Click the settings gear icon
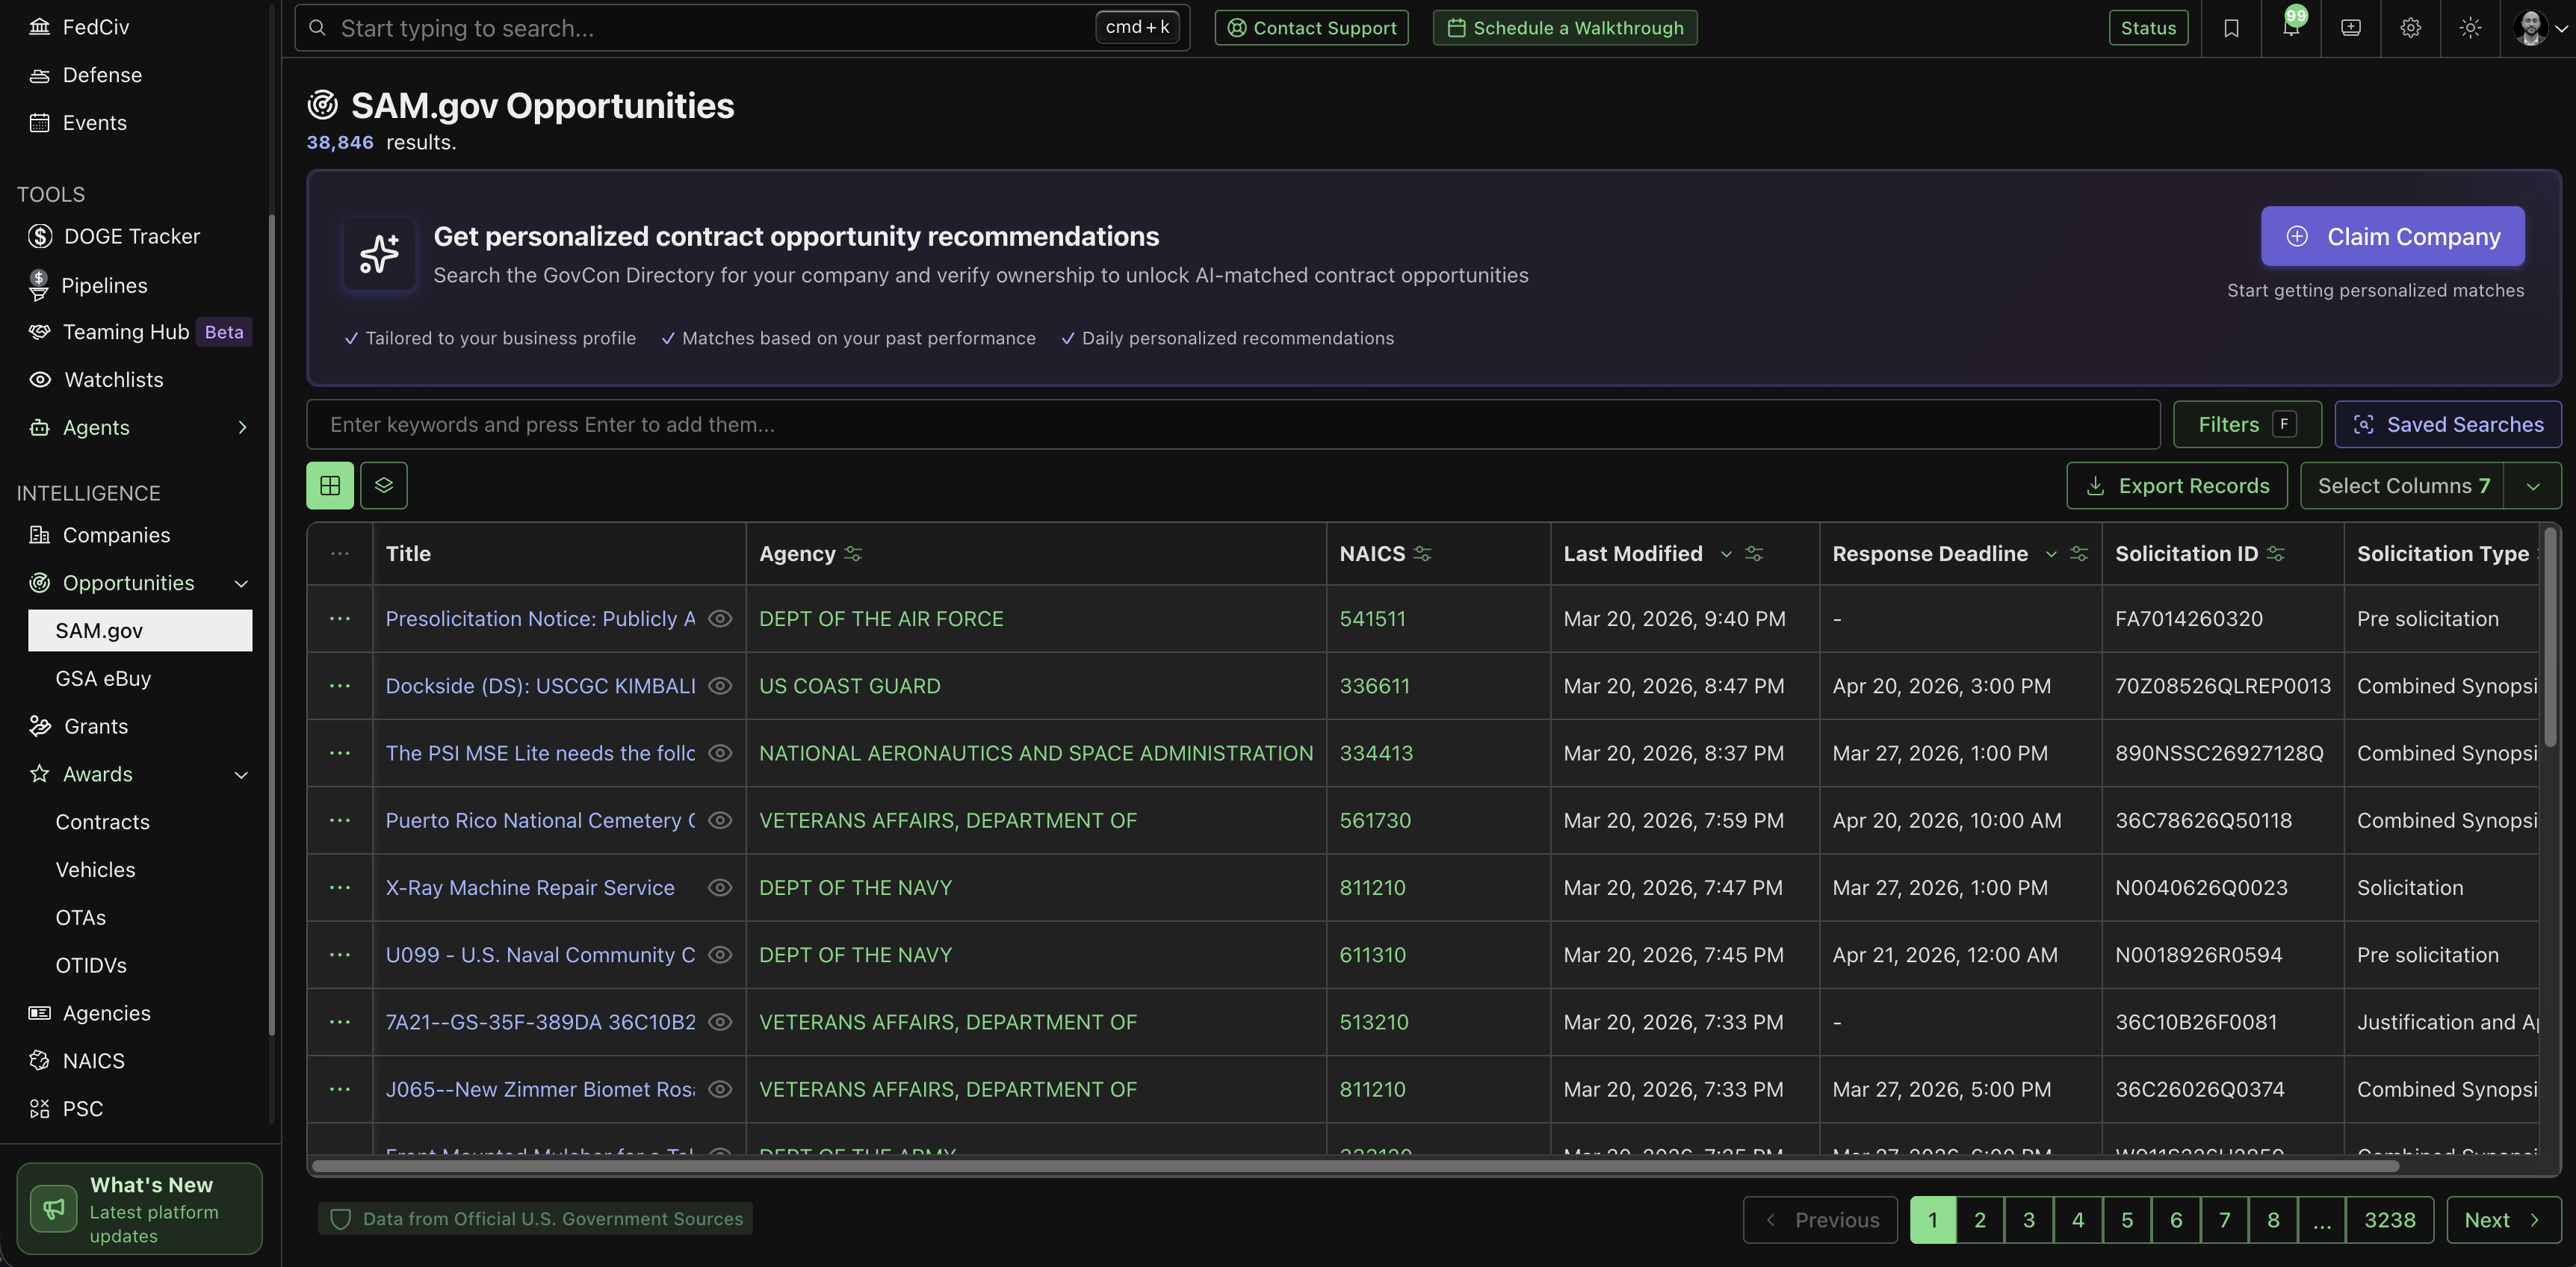Image resolution: width=2576 pixels, height=1267 pixels. pos(2411,28)
